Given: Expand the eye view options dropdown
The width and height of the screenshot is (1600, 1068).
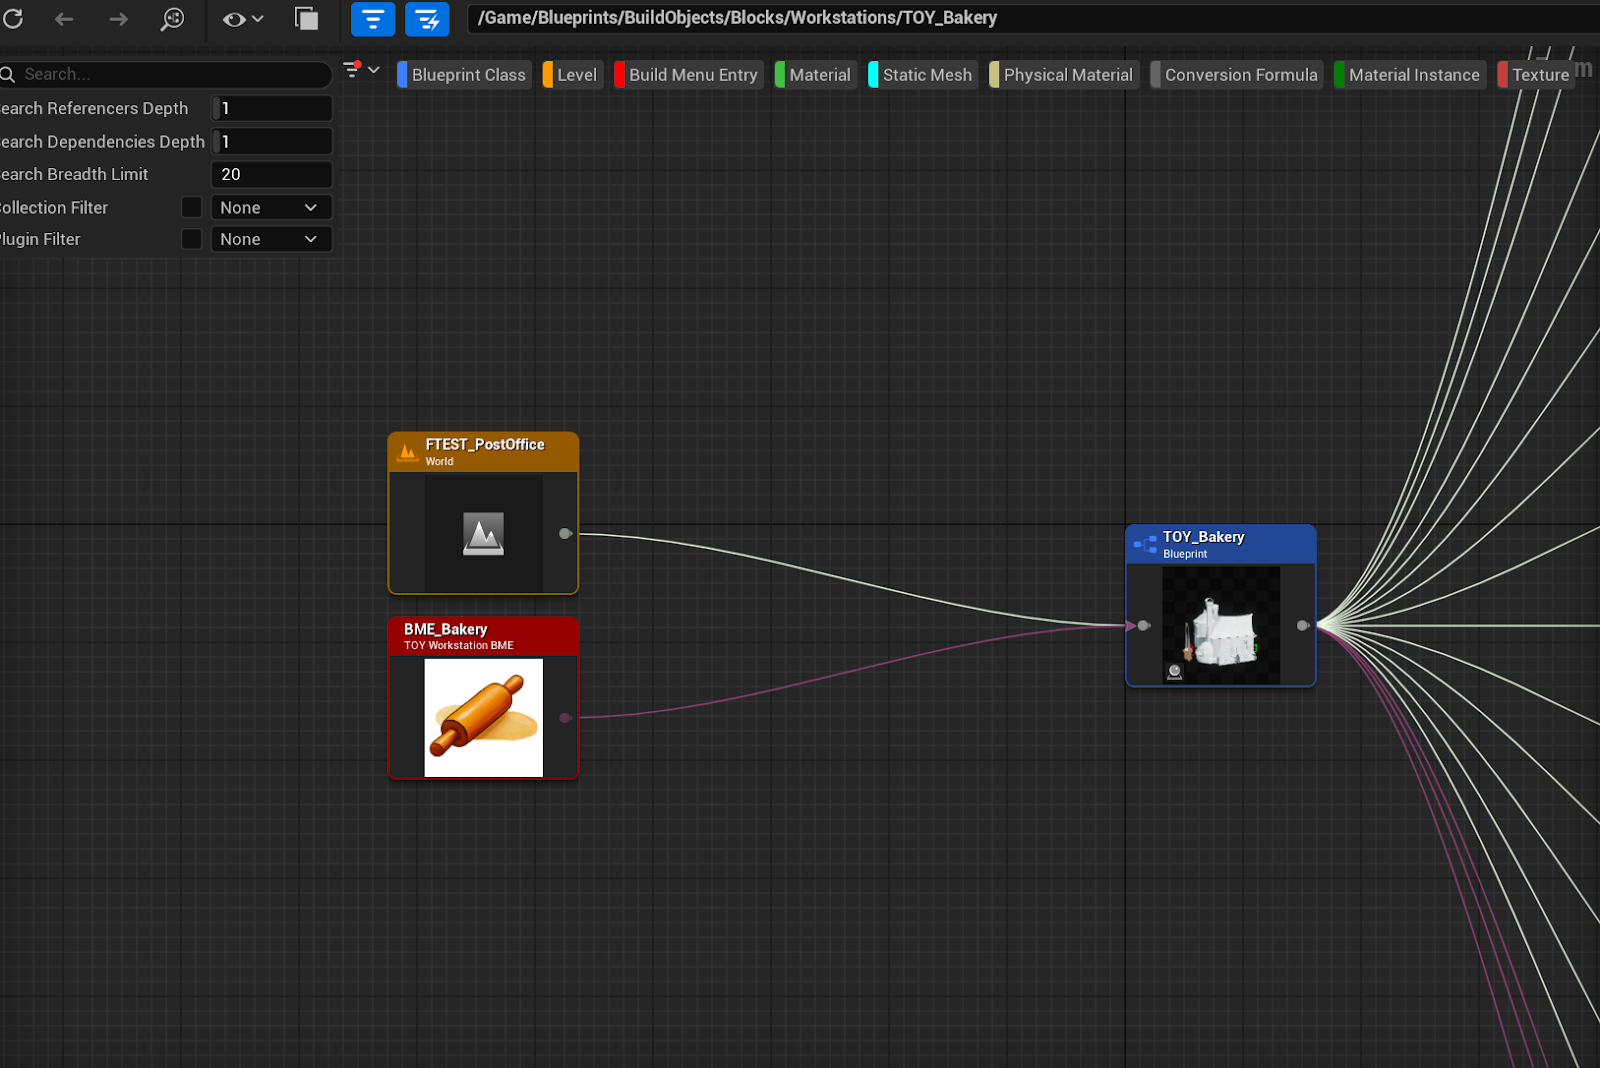Looking at the screenshot, I should pos(243,19).
